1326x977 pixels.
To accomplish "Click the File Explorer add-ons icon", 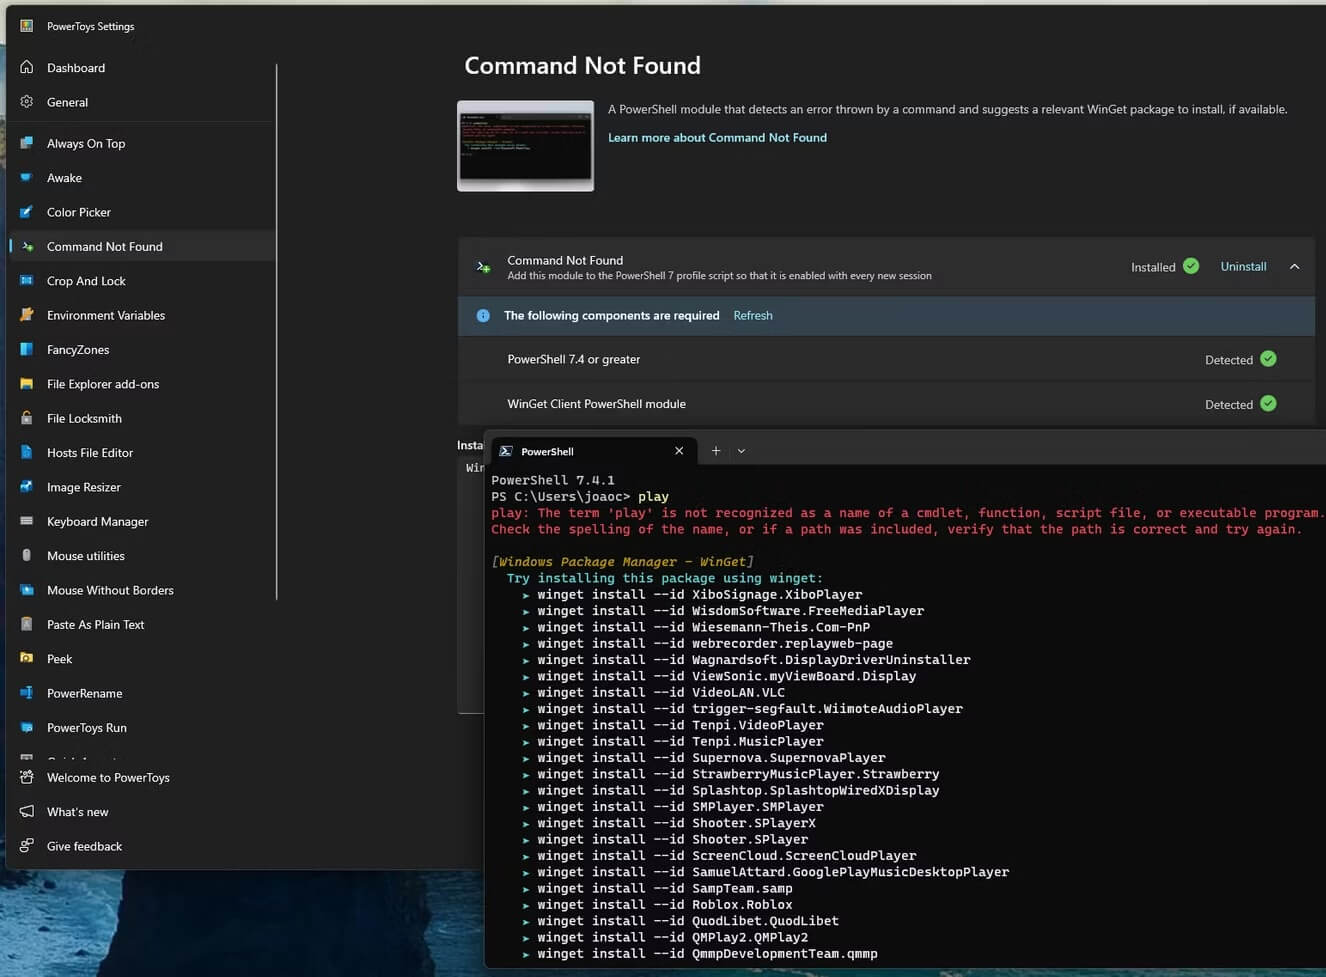I will pyautogui.click(x=27, y=384).
